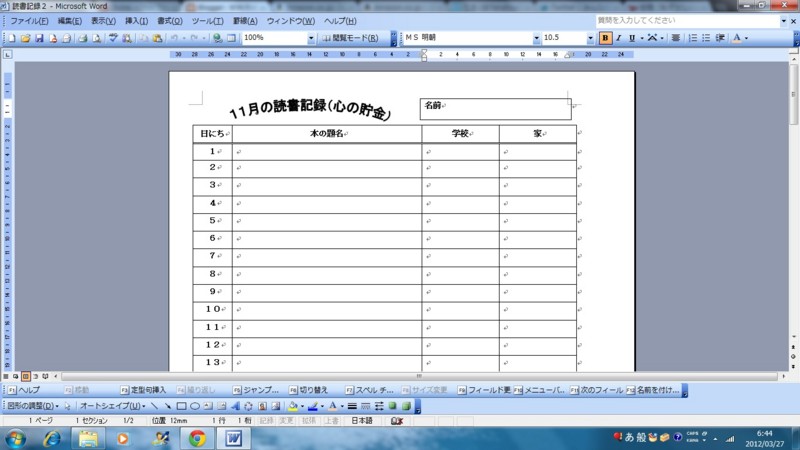Select the Rectangle shape tool
This screenshot has height=450, width=800.
[181, 406]
